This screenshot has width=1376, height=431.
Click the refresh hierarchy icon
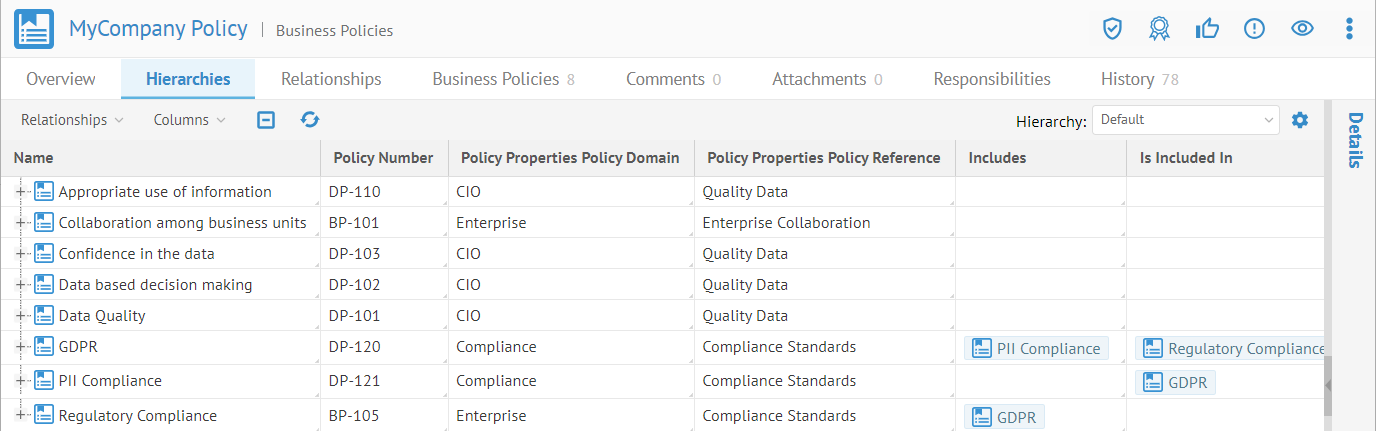pyautogui.click(x=310, y=120)
